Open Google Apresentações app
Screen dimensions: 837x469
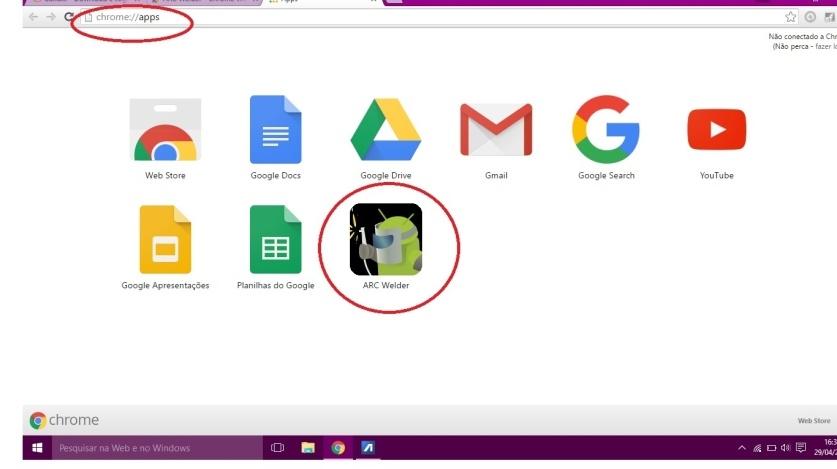click(165, 248)
